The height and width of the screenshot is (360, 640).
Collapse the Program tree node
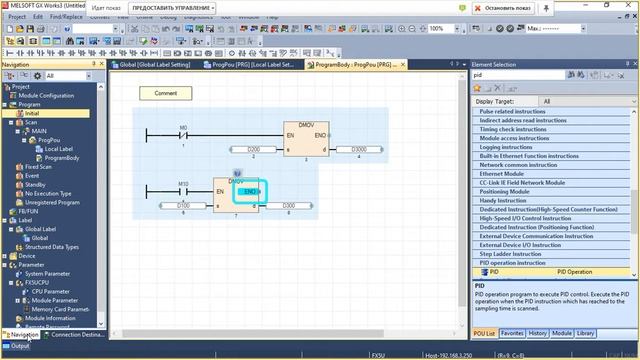point(5,105)
